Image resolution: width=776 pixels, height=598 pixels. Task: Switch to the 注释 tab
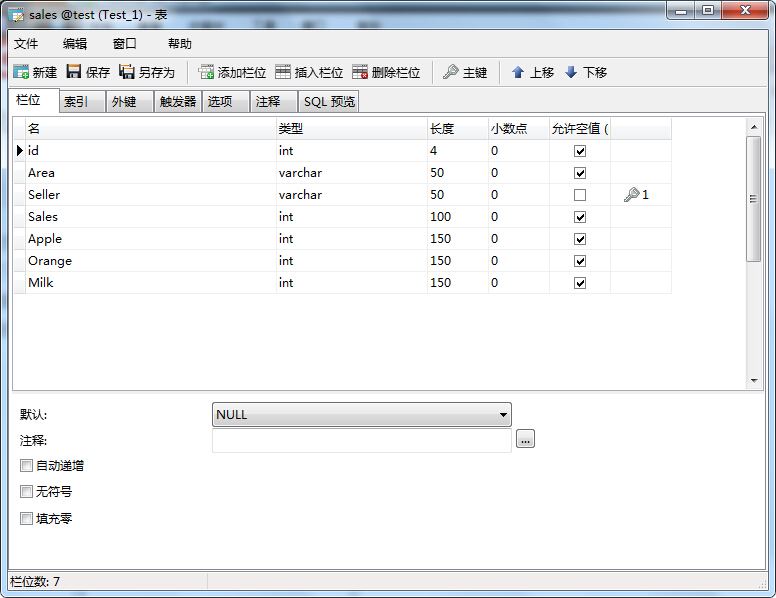274,101
